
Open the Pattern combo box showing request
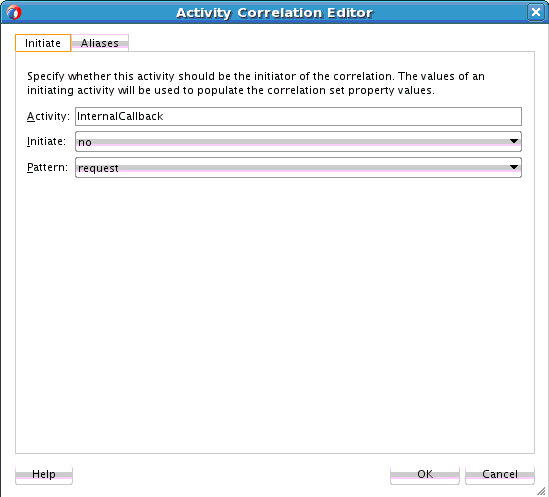(x=298, y=167)
